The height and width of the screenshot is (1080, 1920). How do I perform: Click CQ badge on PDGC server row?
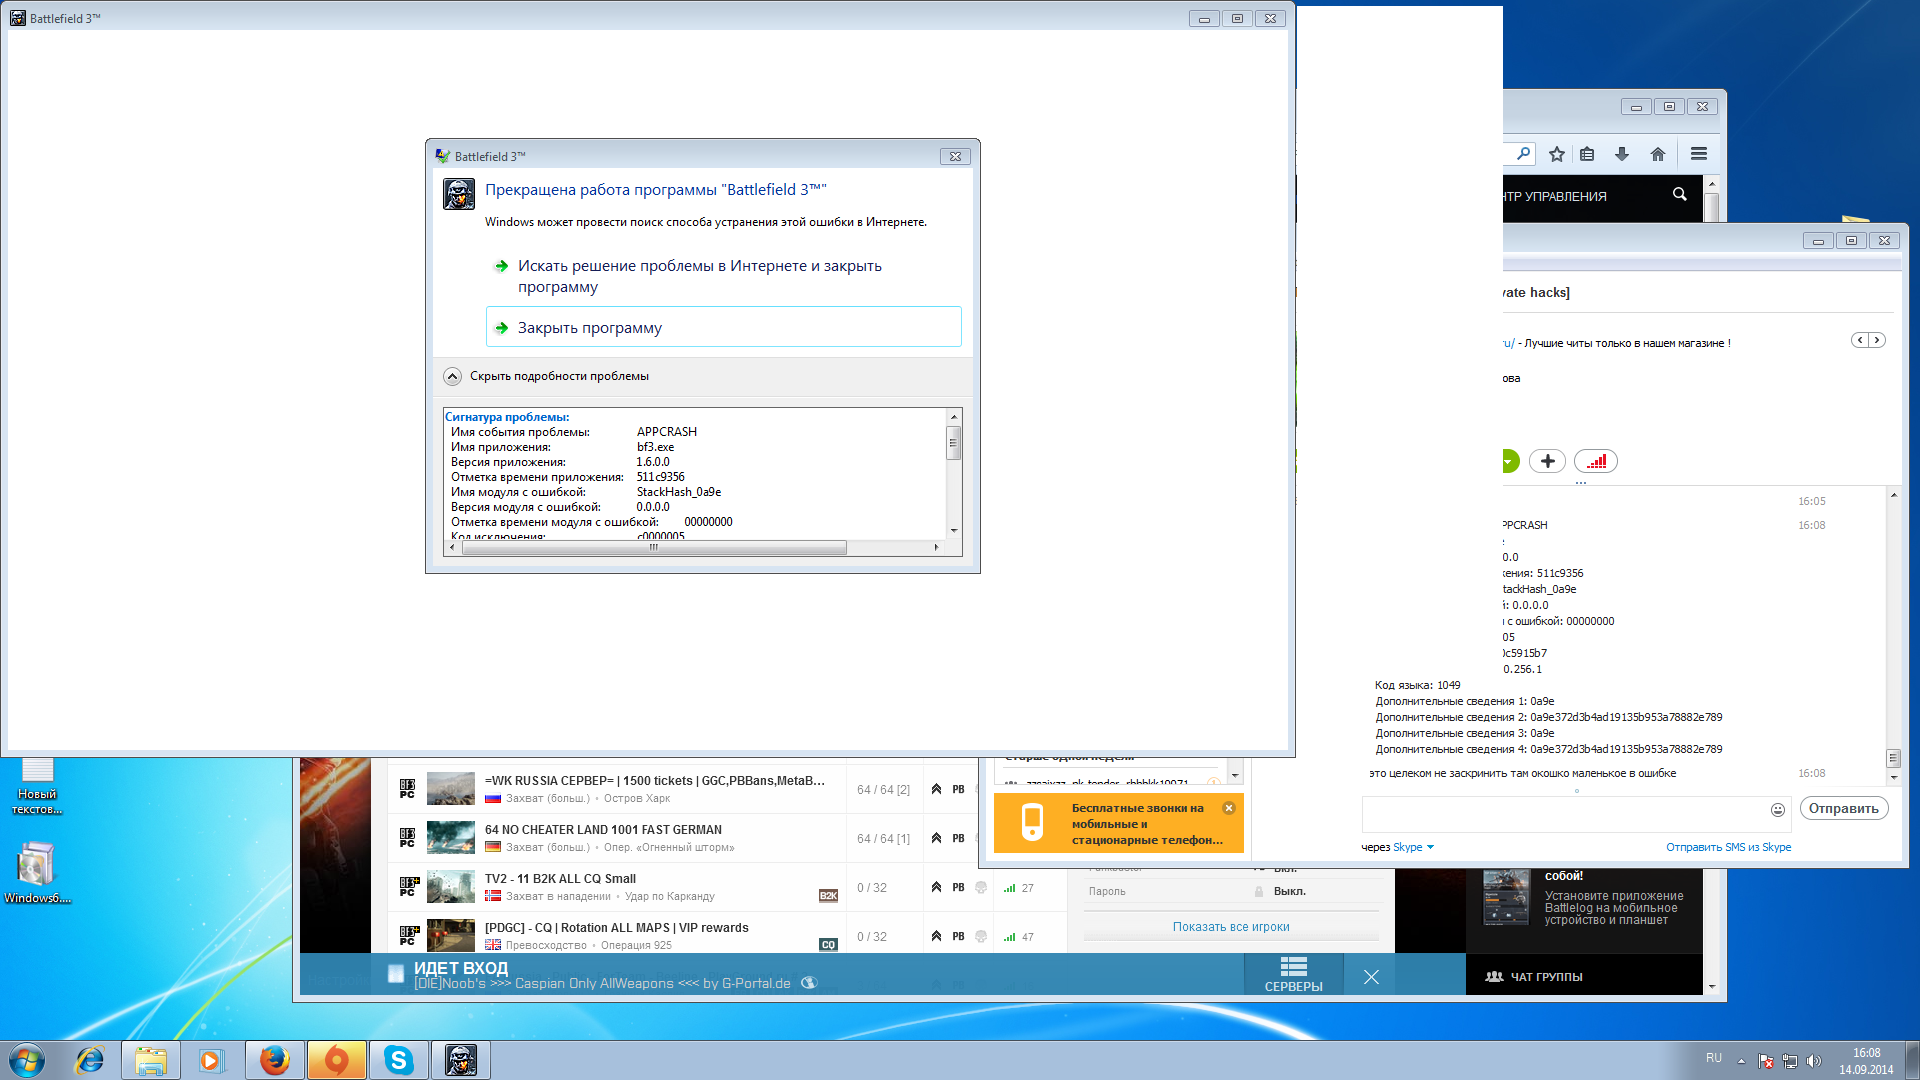[828, 944]
